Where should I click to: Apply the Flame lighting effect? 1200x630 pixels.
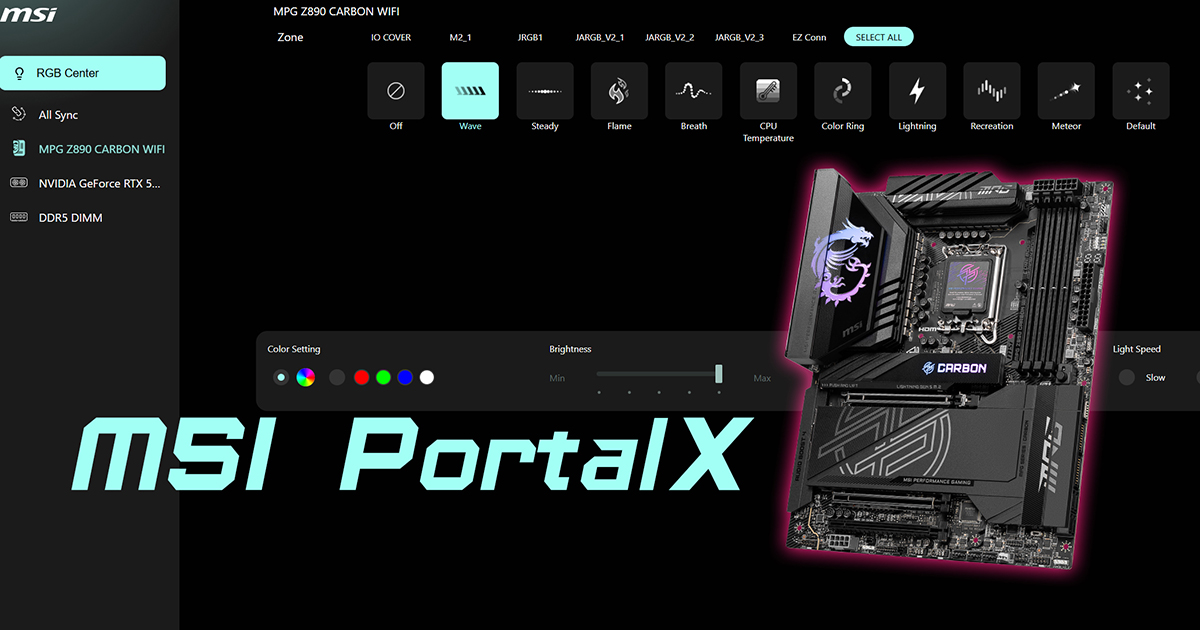[x=619, y=90]
